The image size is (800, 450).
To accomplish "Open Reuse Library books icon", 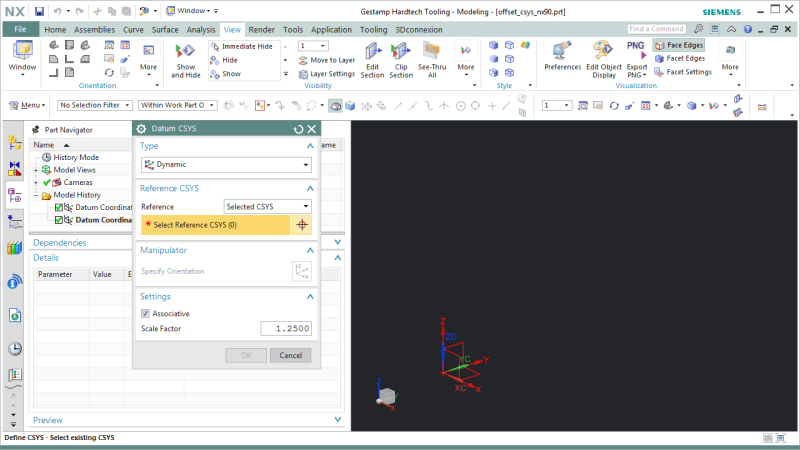I will (15, 247).
